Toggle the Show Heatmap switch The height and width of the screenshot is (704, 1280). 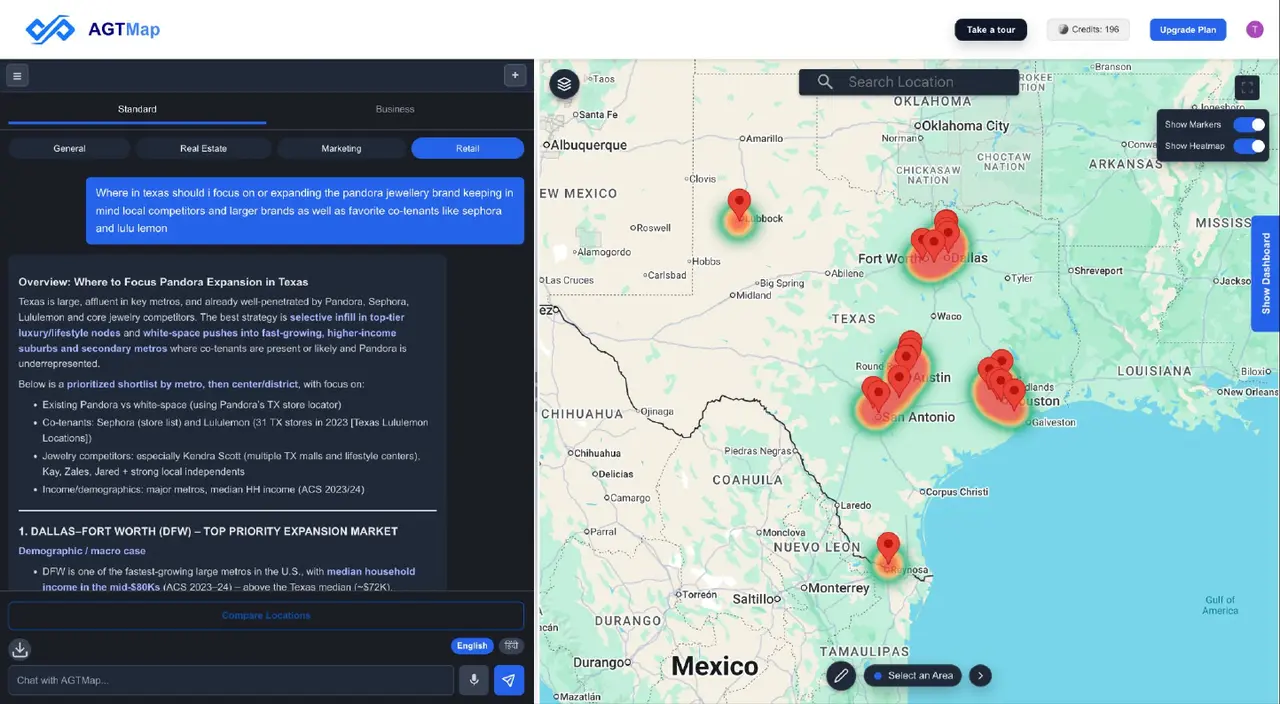(1249, 146)
